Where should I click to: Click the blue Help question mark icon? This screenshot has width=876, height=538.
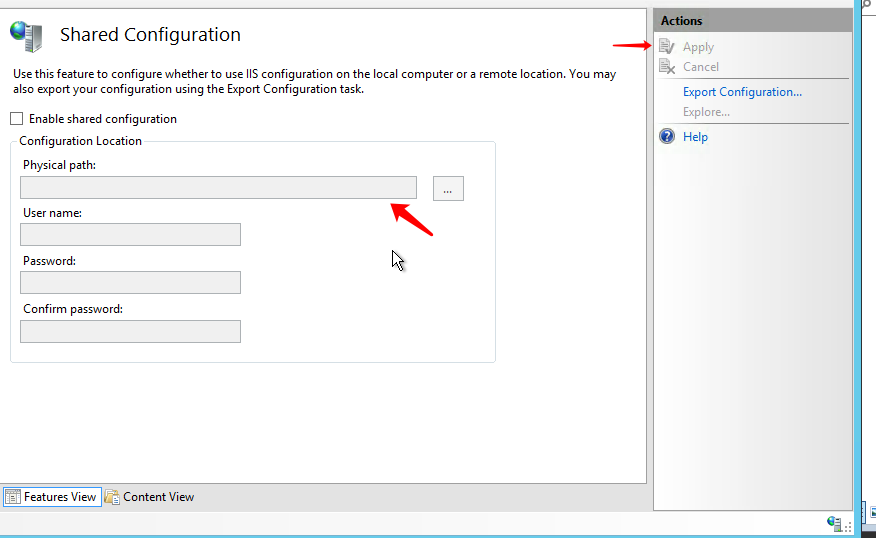pos(668,137)
